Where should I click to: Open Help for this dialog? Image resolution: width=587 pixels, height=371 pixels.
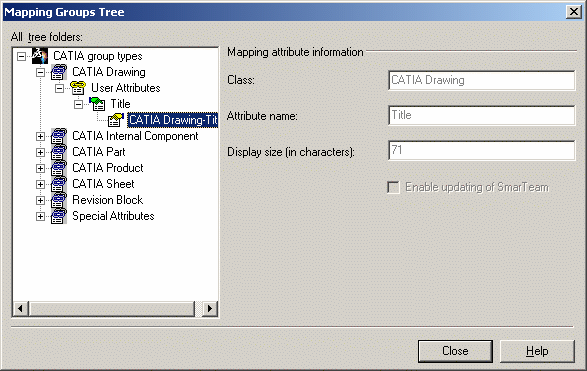point(537,351)
